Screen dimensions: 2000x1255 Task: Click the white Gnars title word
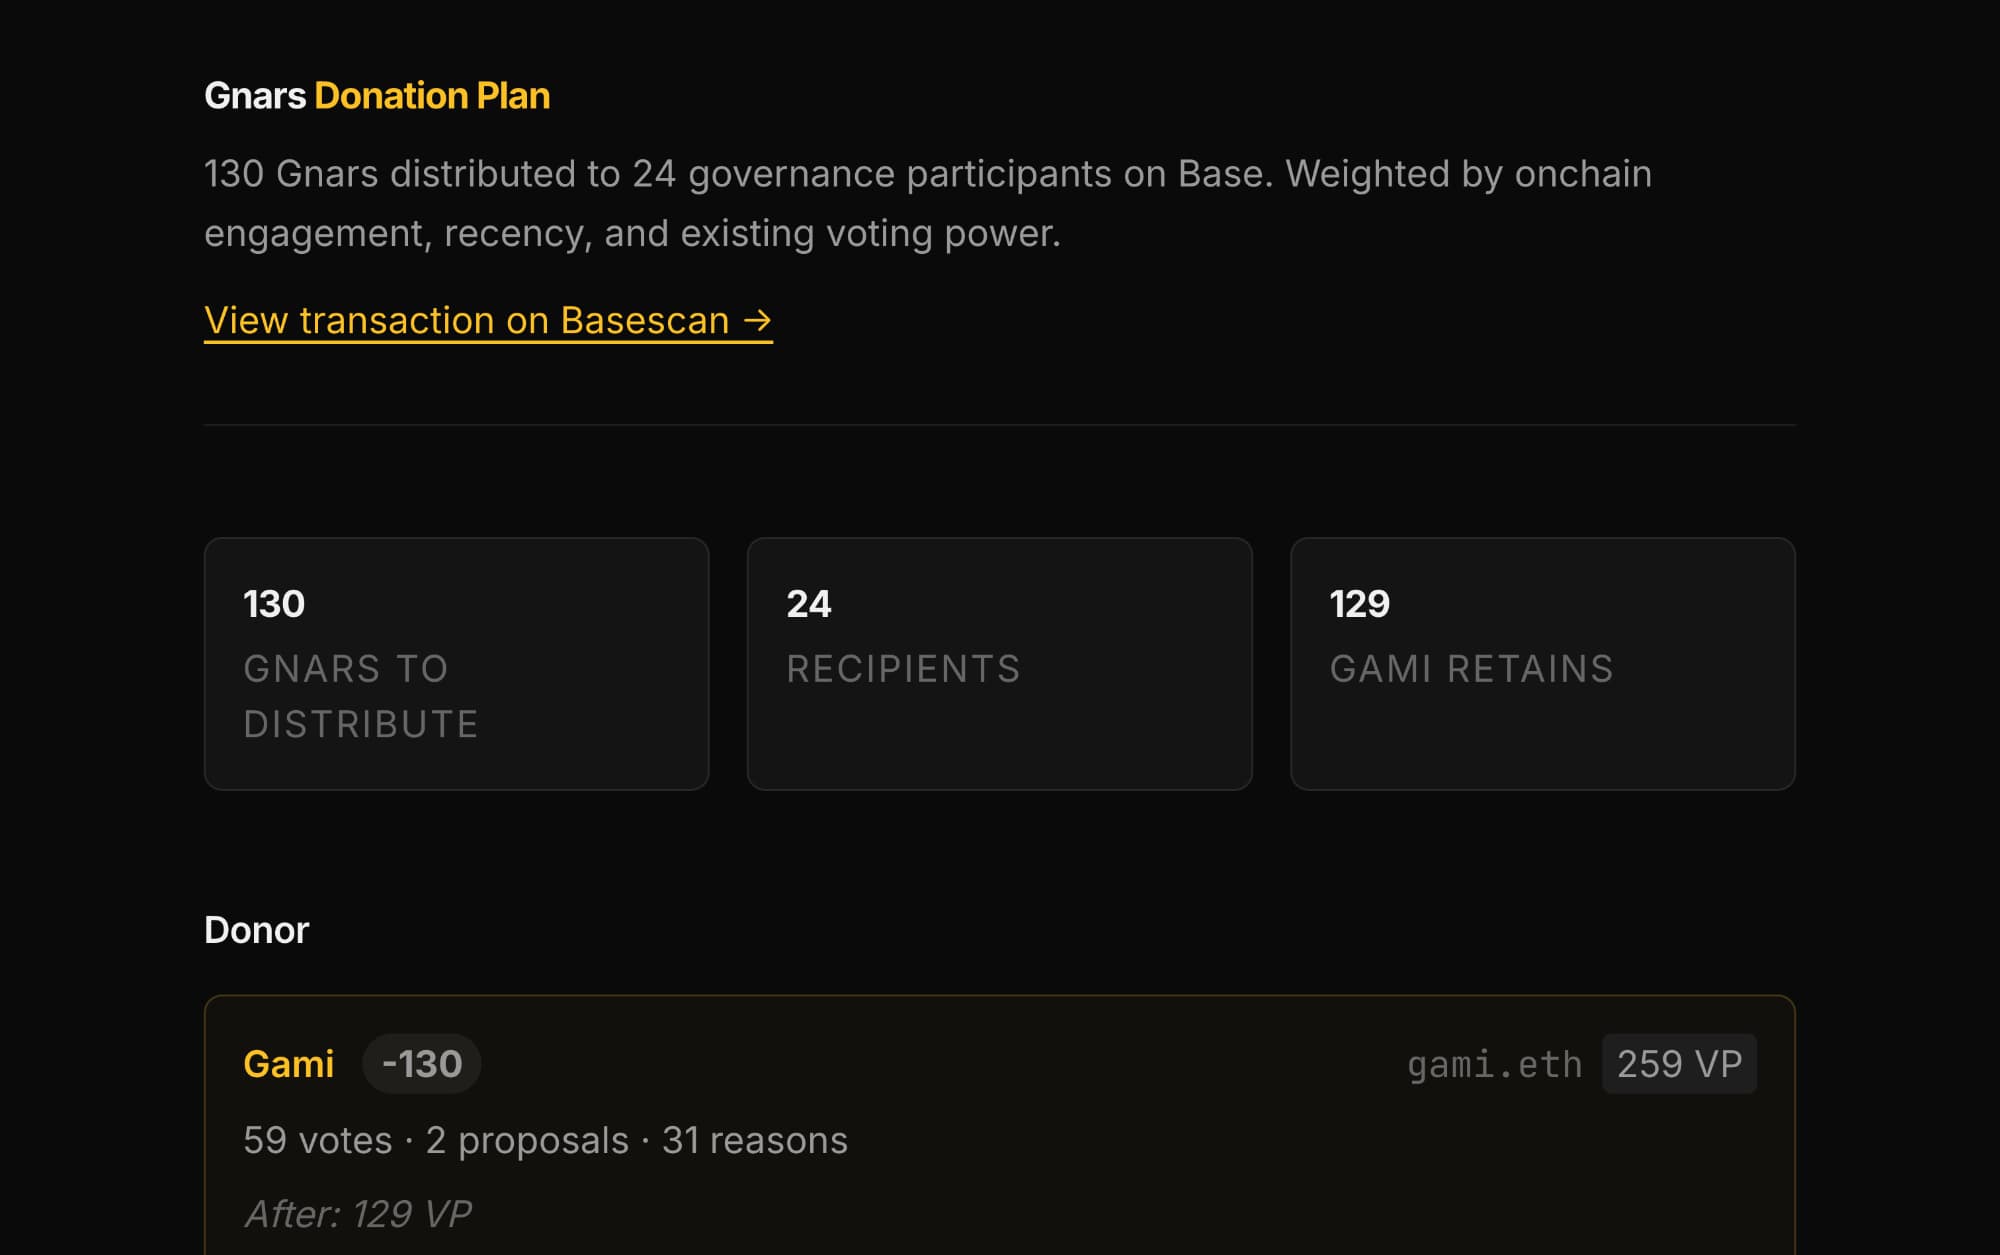(x=255, y=96)
